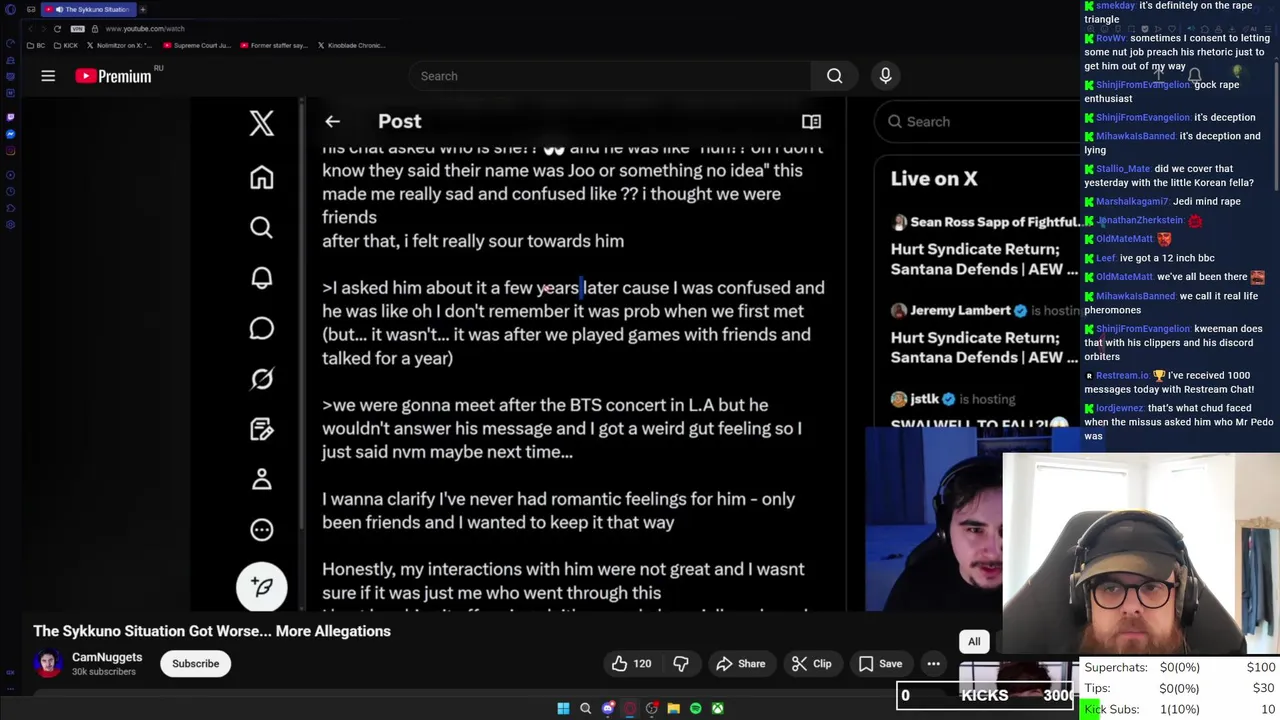The image size is (1280, 720).
Task: Click the X logo in the sidebar
Action: [x=261, y=123]
